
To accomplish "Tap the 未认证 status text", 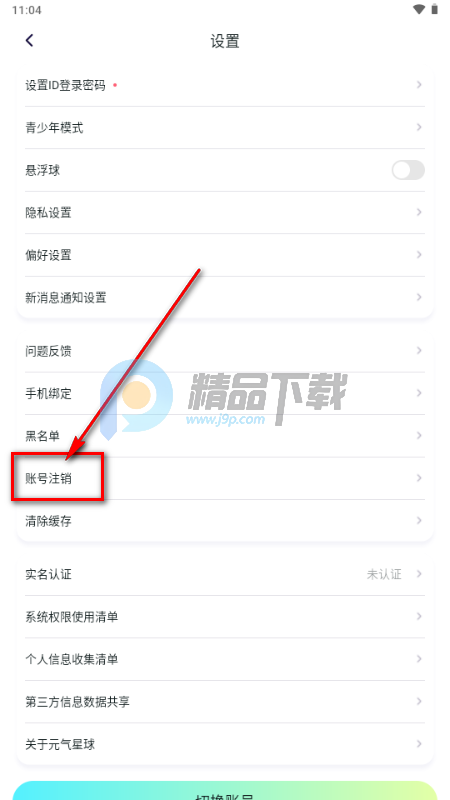I will pos(384,574).
